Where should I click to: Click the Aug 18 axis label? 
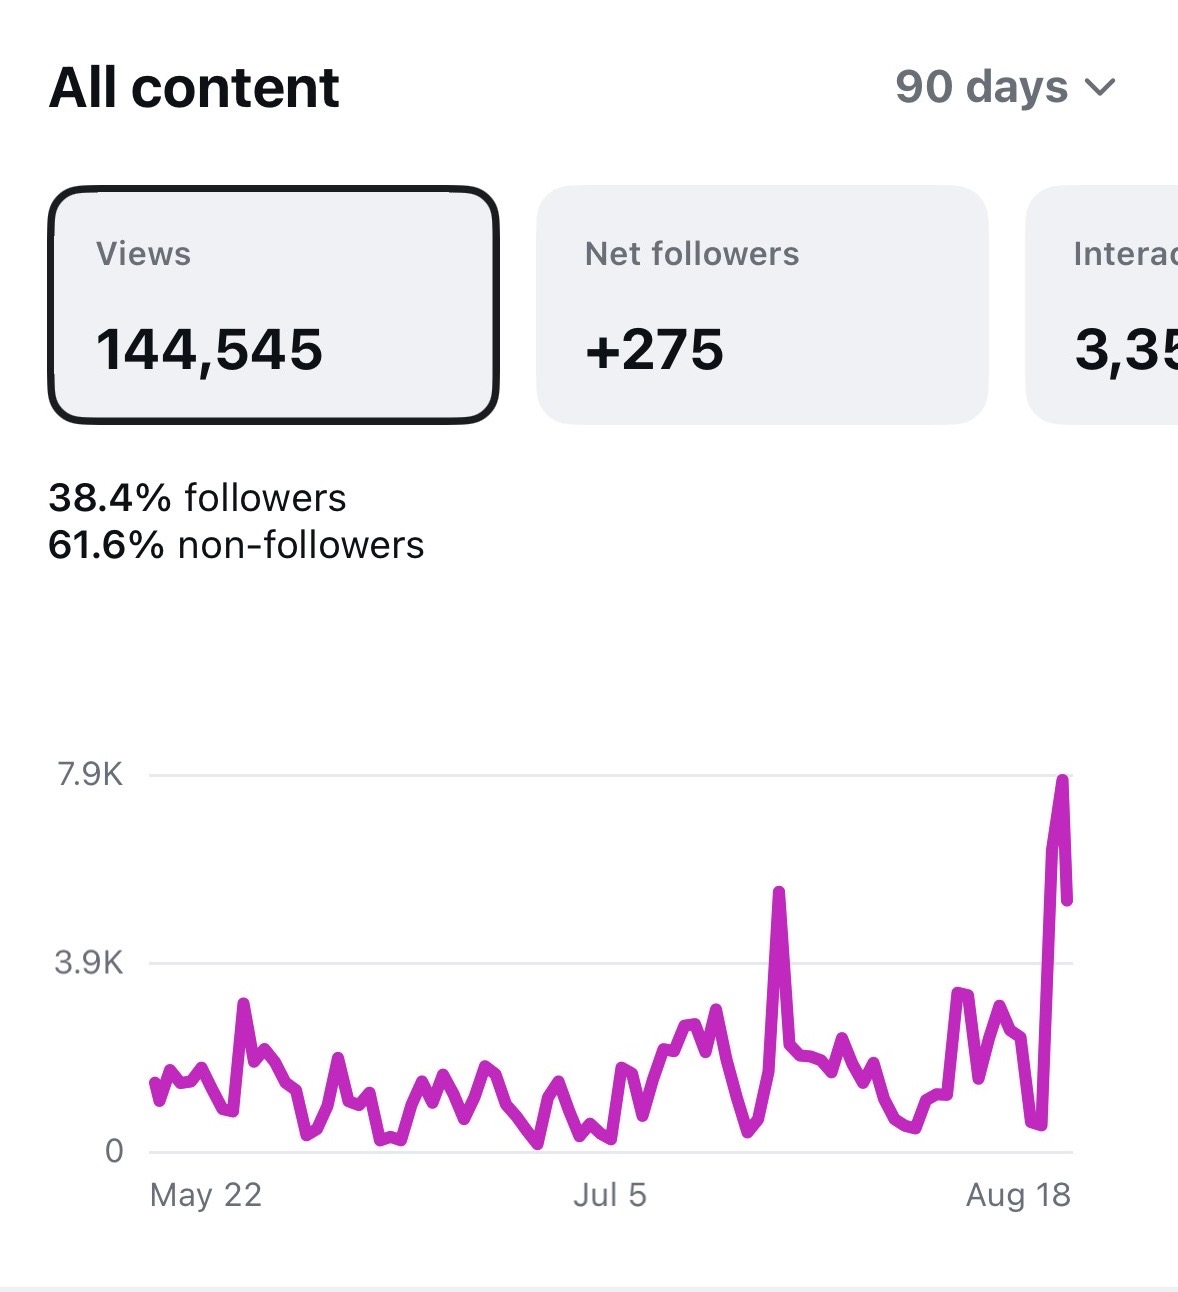(x=1018, y=1195)
